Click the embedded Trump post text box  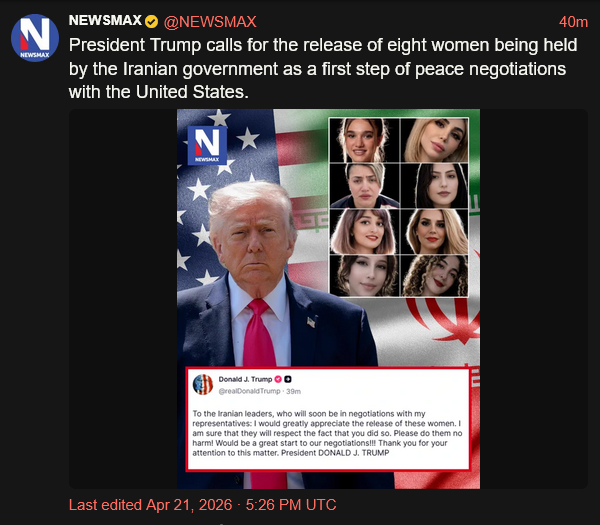328,419
